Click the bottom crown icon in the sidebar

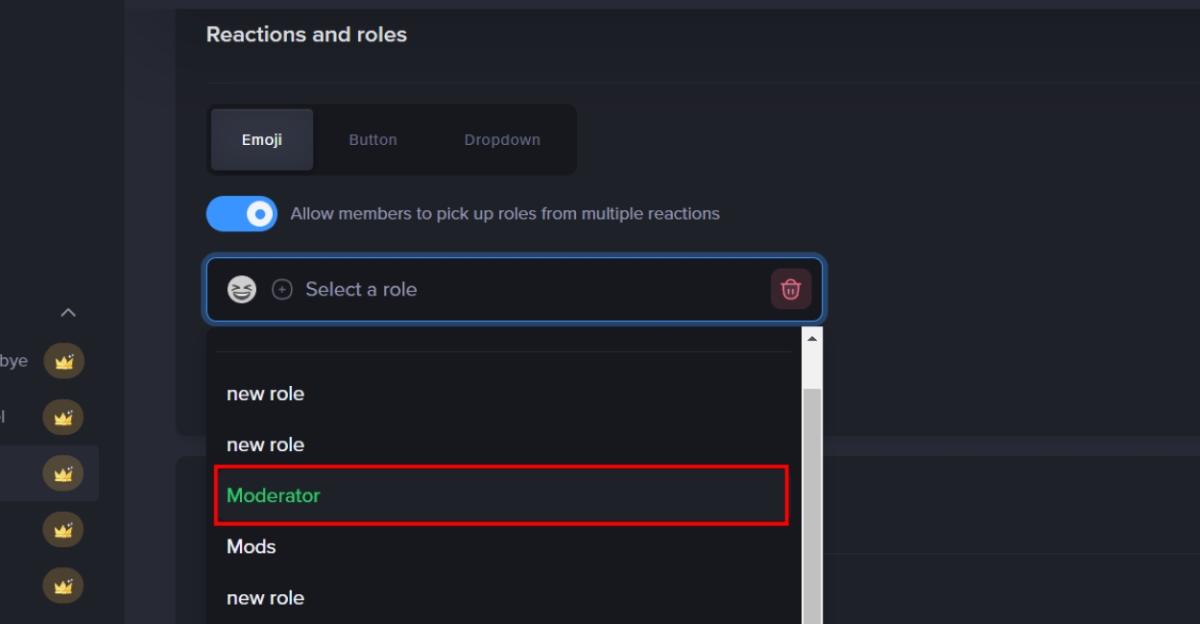pos(63,587)
